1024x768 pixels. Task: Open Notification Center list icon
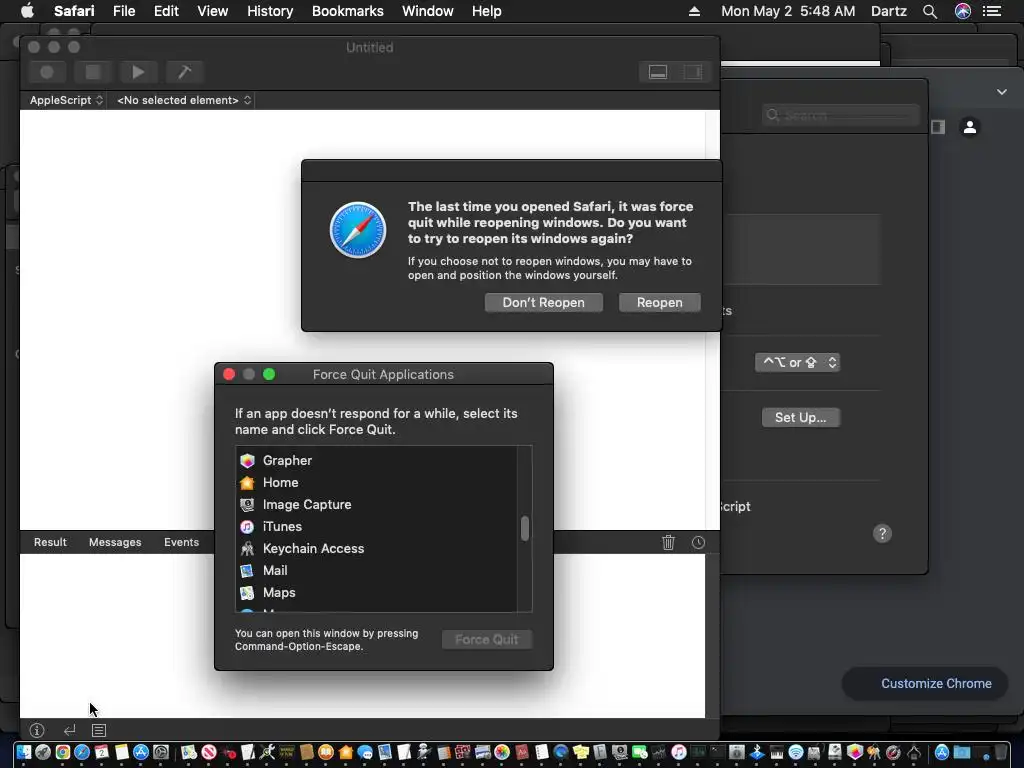[x=992, y=11]
